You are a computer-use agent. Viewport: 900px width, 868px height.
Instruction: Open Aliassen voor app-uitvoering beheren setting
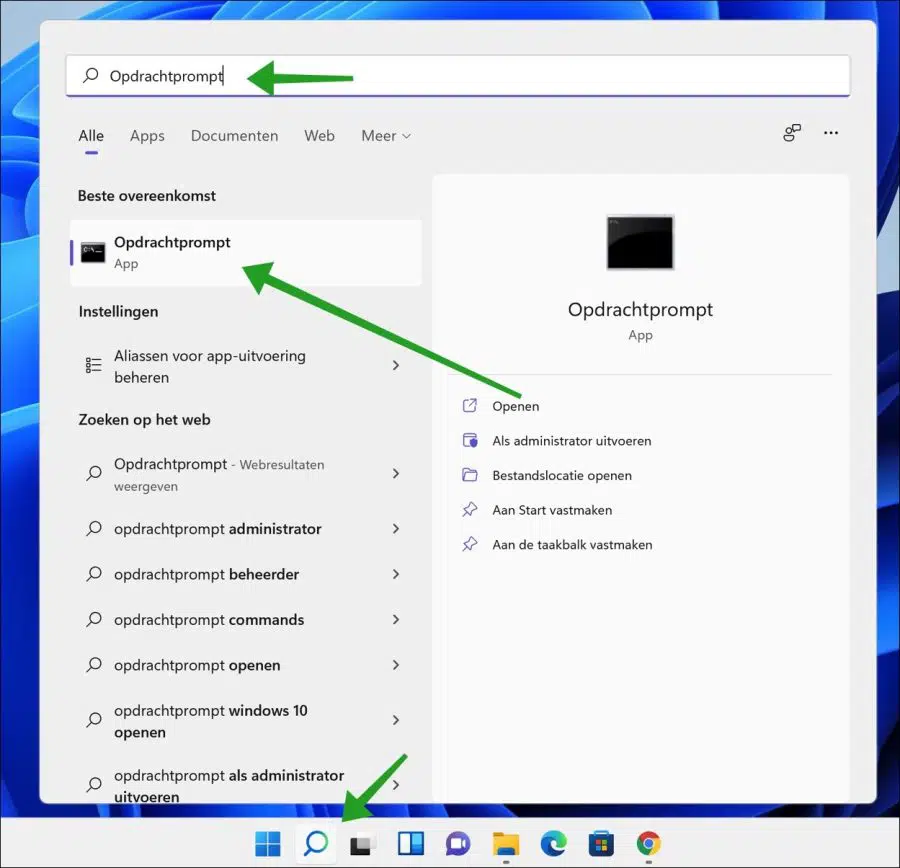[246, 366]
